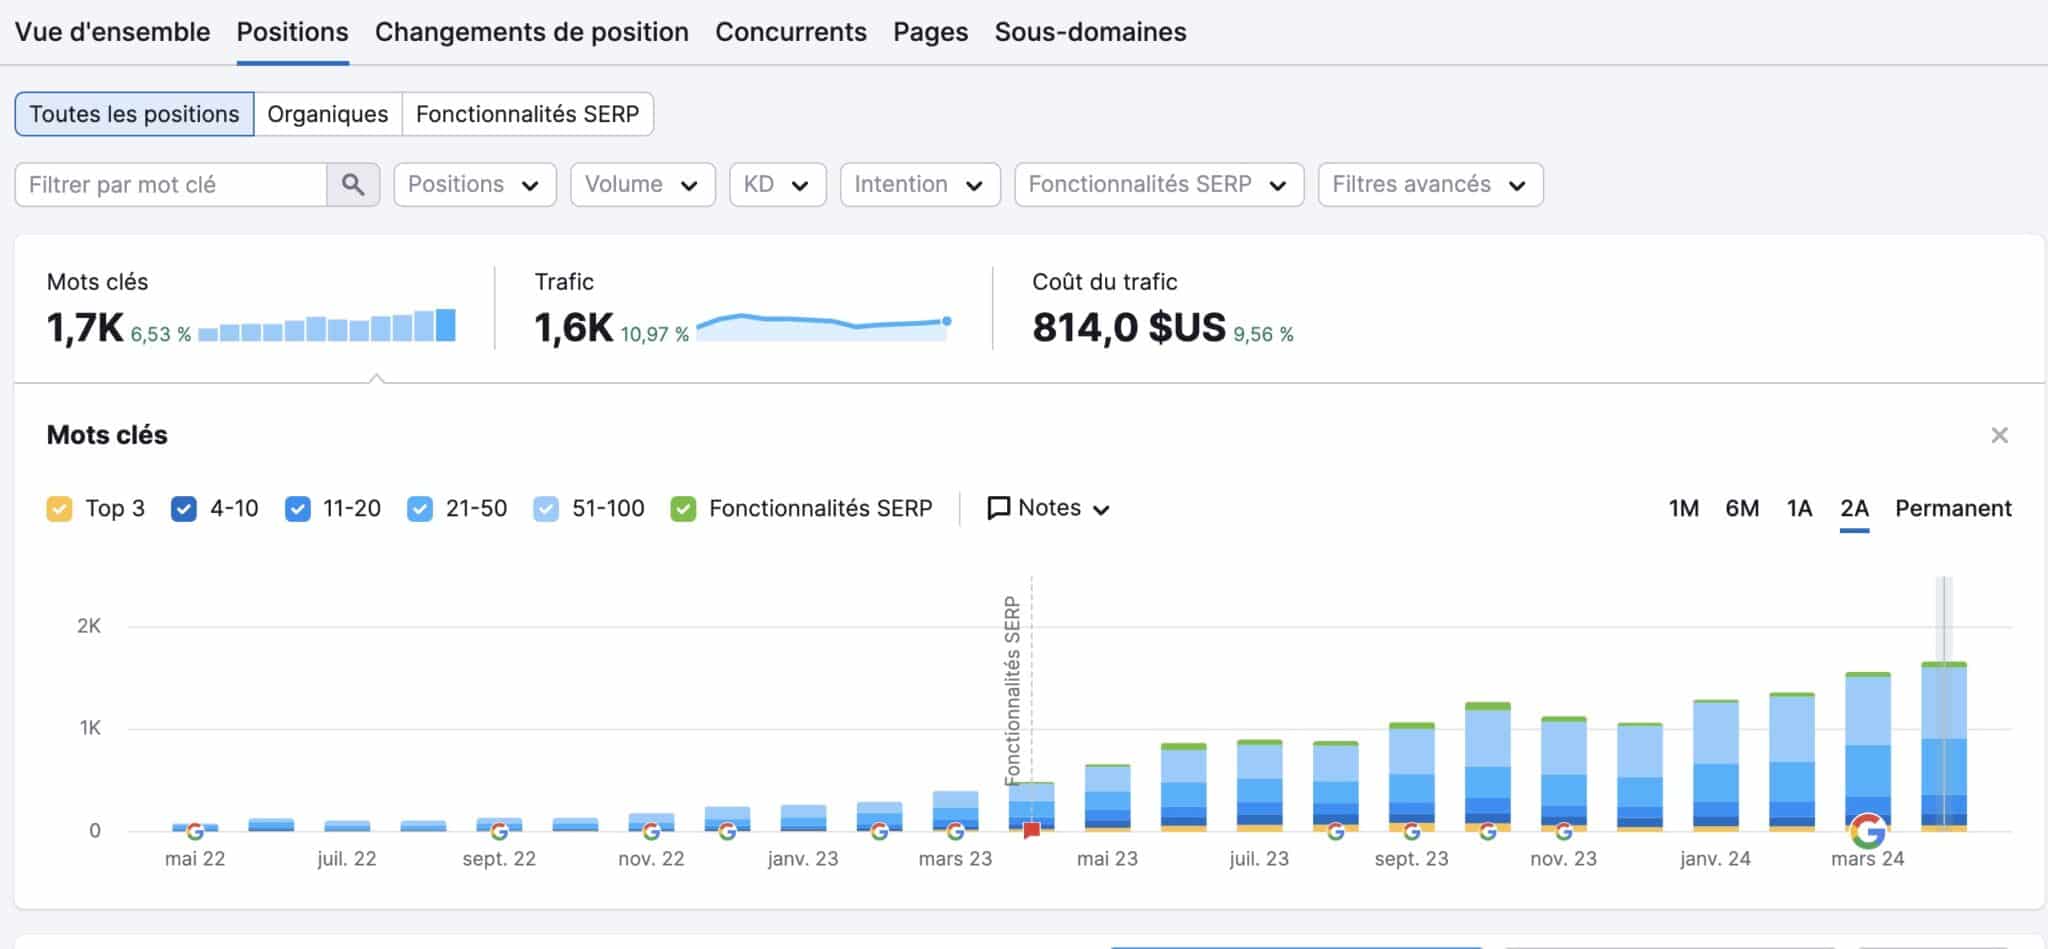The width and height of the screenshot is (2048, 949).
Task: Open the Notes speech bubble menu
Action: 1048,508
